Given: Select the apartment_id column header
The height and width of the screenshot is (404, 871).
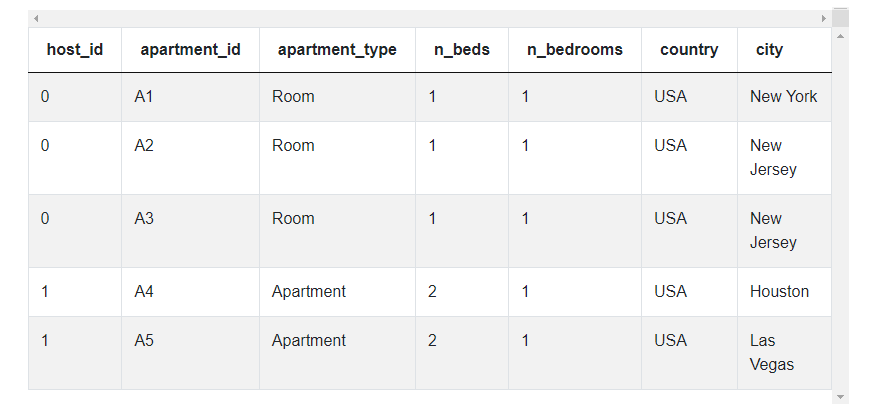Looking at the screenshot, I should pyautogui.click(x=190, y=50).
